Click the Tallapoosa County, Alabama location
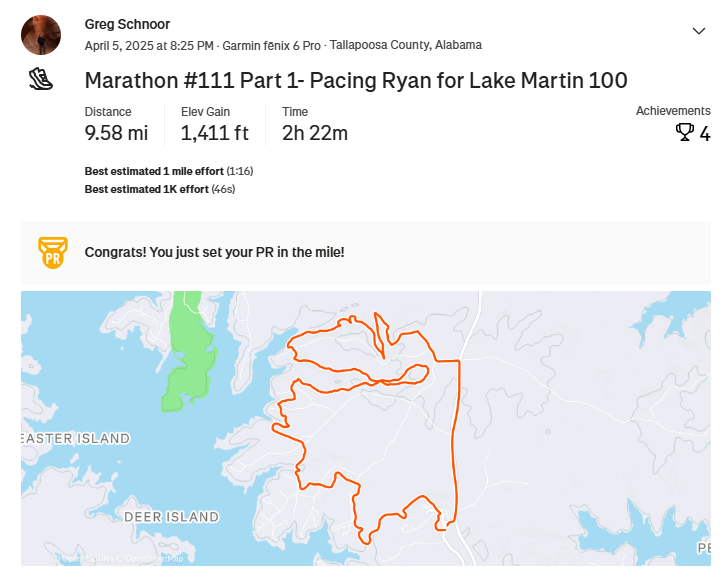The width and height of the screenshot is (726, 580). pos(406,45)
